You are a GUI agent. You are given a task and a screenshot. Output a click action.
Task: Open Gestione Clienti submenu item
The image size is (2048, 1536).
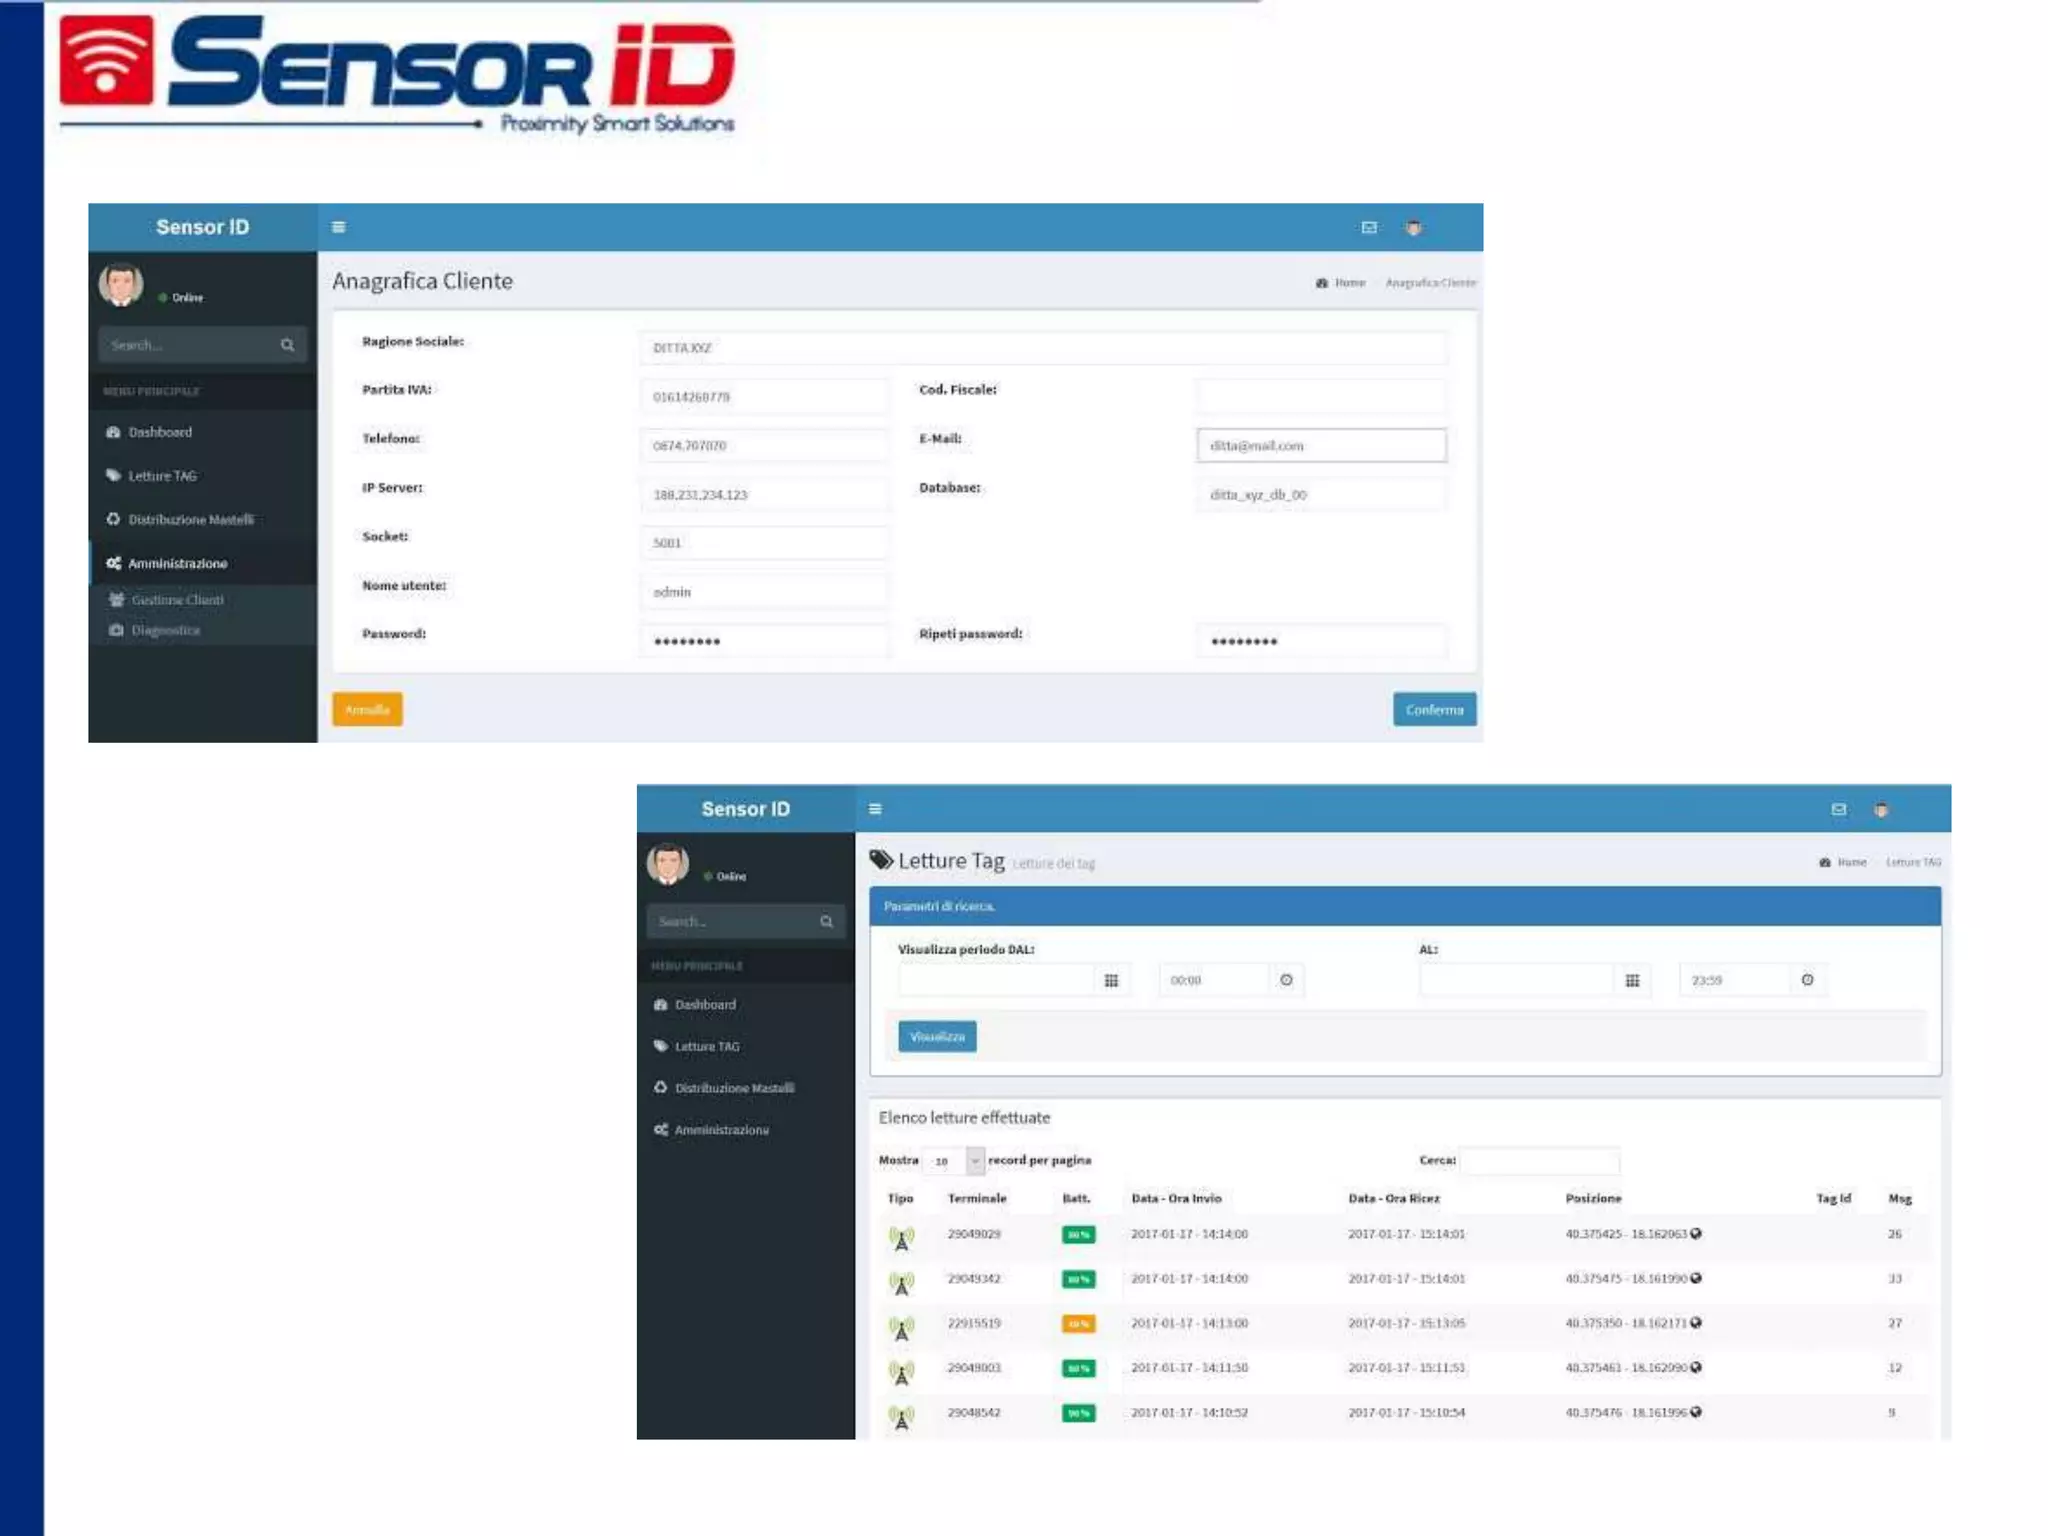coord(177,600)
